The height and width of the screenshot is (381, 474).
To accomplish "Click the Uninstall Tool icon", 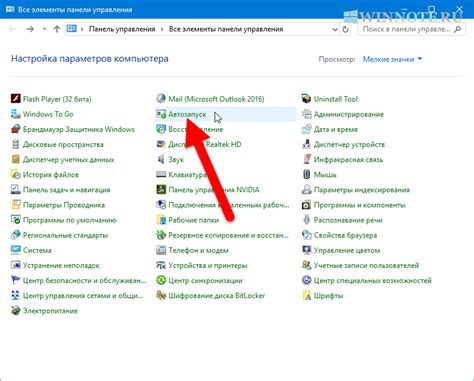I will (306, 99).
